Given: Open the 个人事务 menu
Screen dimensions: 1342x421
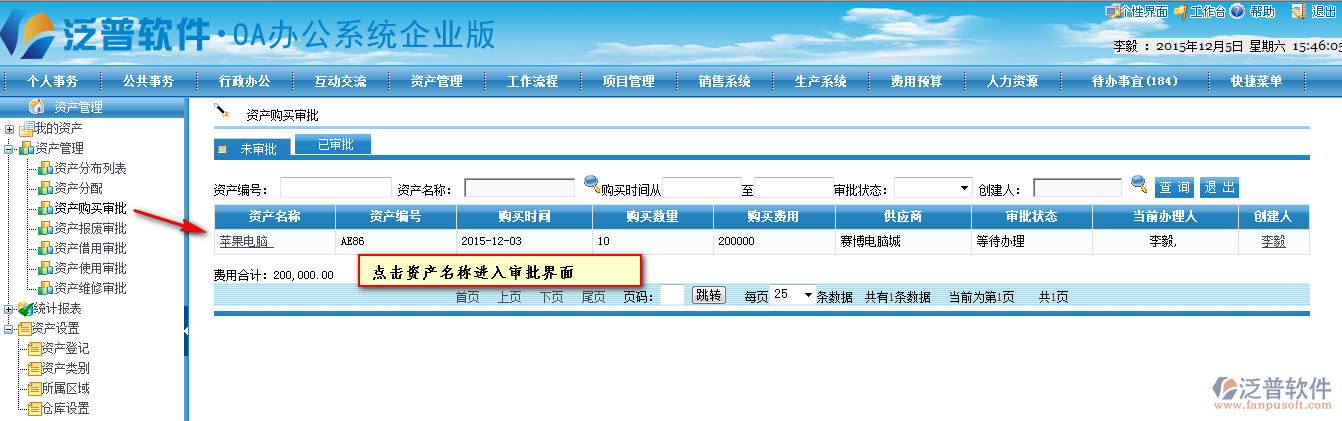Looking at the screenshot, I should tap(52, 82).
